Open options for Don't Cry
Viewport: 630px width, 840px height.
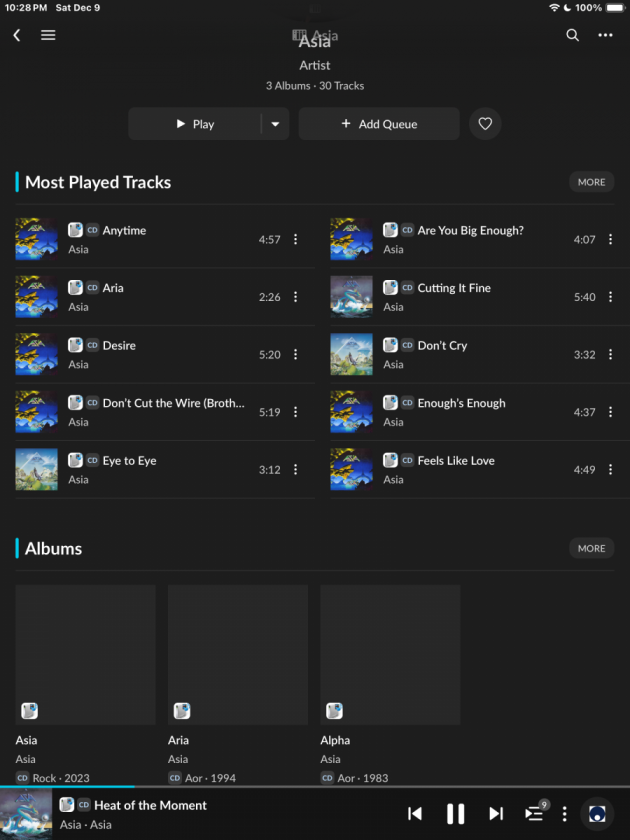coord(610,355)
